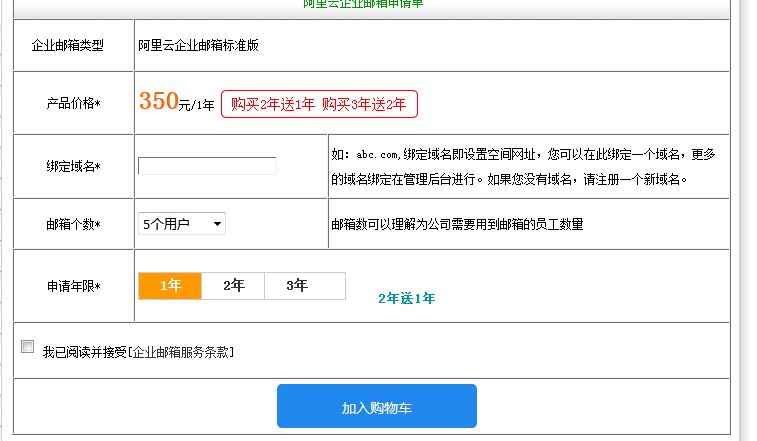Screen dimensions: 757x441
Task: Click the 绑定域名* label
Action: [x=73, y=166]
